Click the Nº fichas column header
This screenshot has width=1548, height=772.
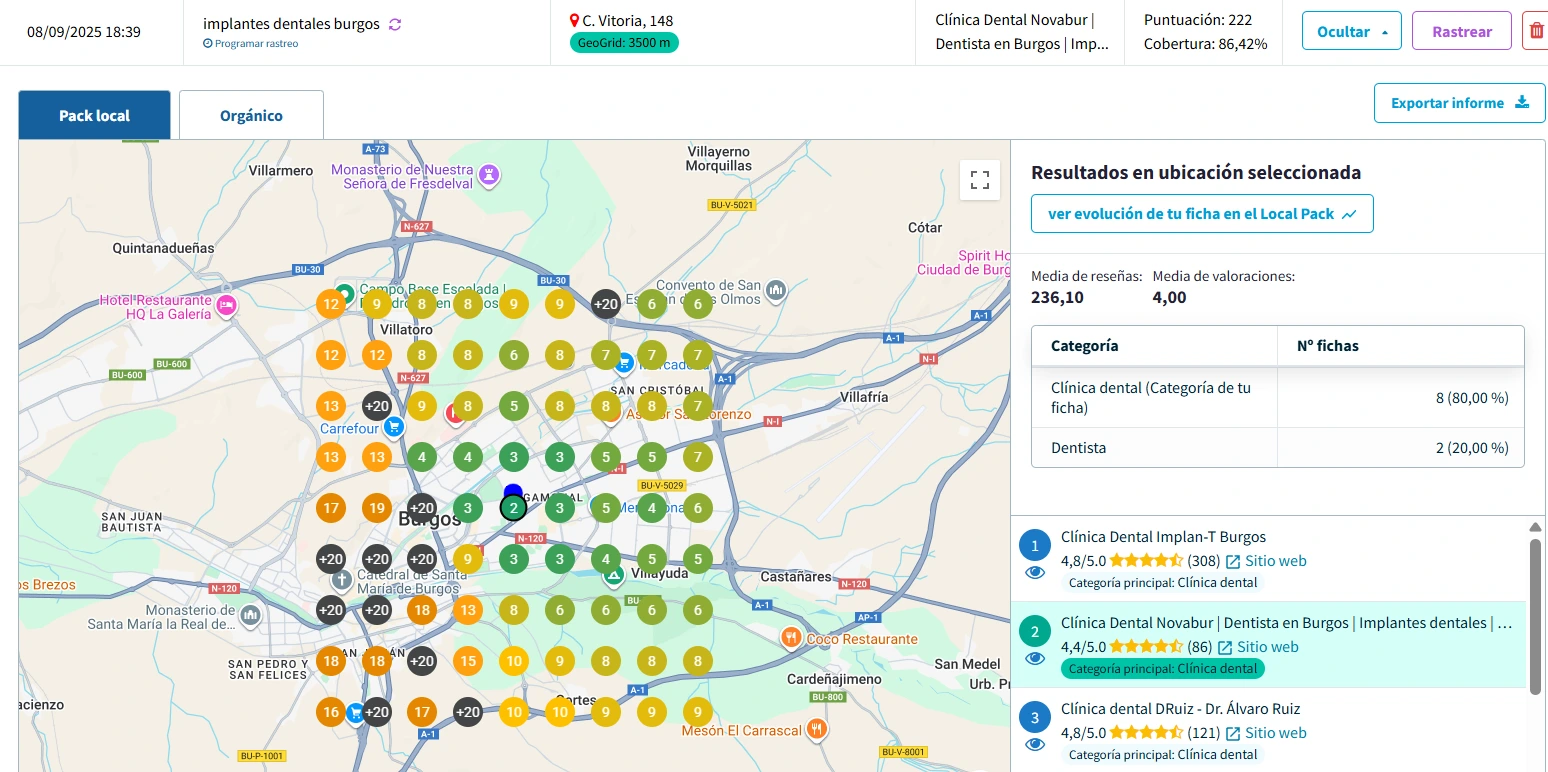(1401, 346)
